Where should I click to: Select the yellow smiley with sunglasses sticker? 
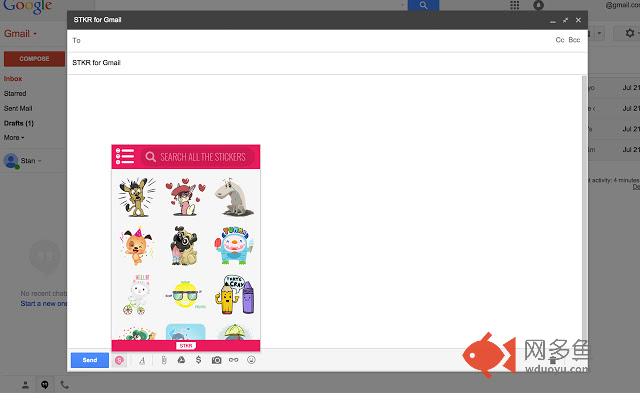(x=185, y=295)
